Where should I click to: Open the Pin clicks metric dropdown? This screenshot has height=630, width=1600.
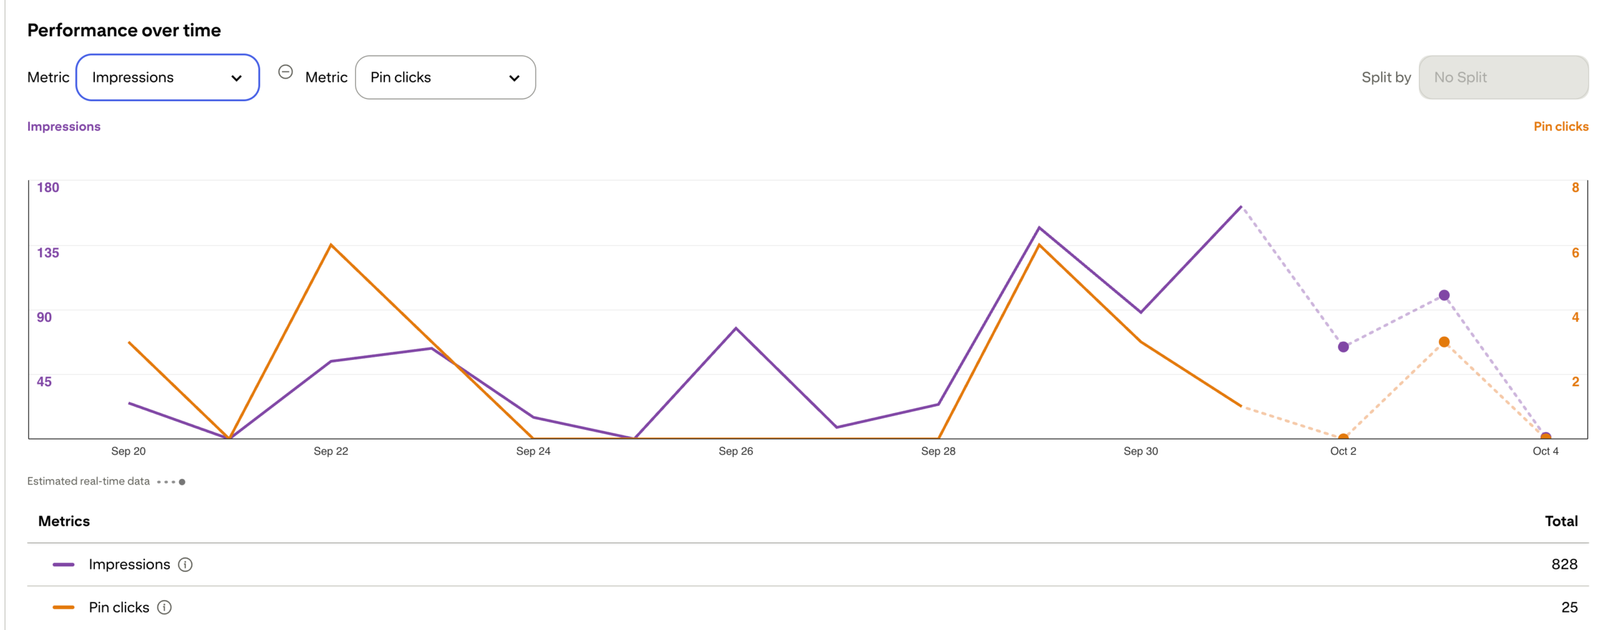[x=445, y=78]
